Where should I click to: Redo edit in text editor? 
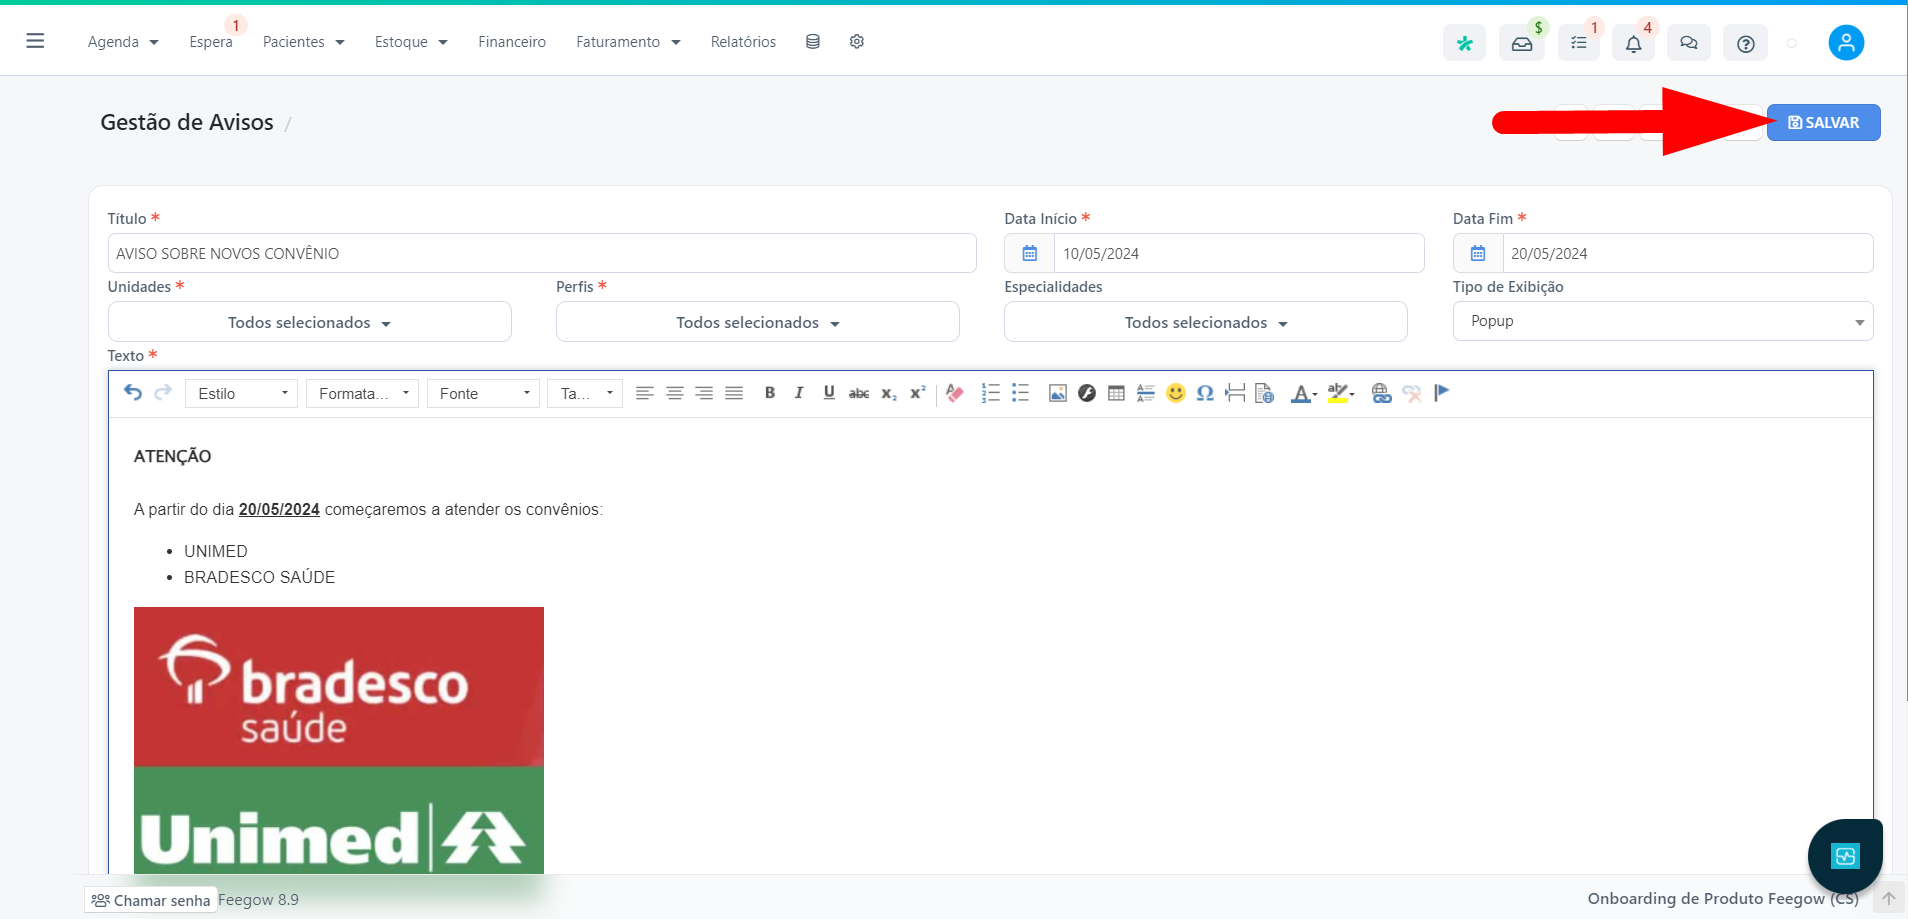163,393
